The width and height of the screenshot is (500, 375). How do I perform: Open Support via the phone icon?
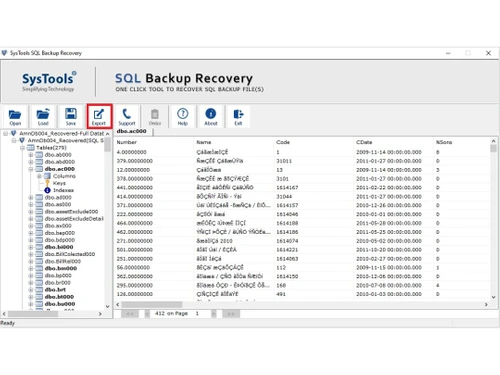point(127,117)
